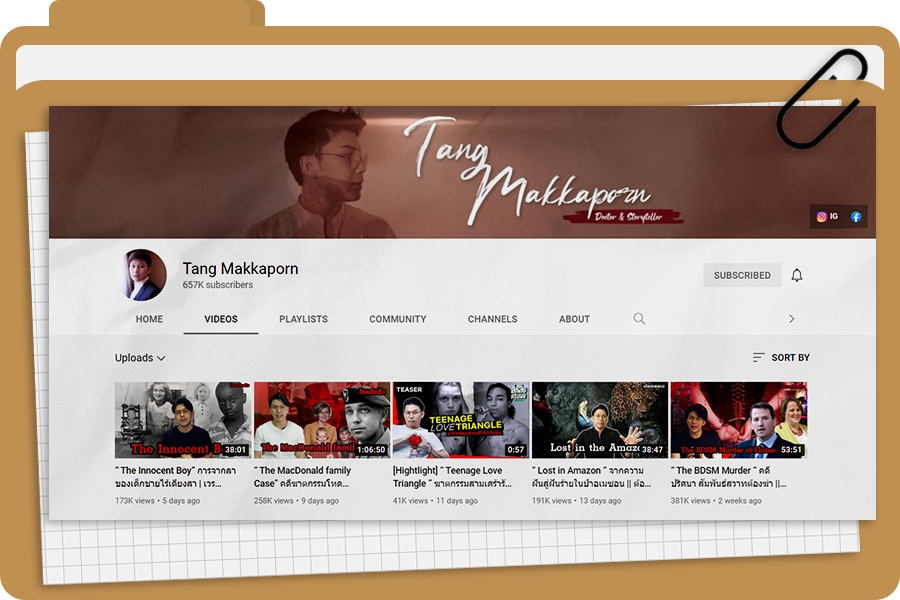The height and width of the screenshot is (600, 900).
Task: Click the notification bell icon
Action: tap(797, 275)
